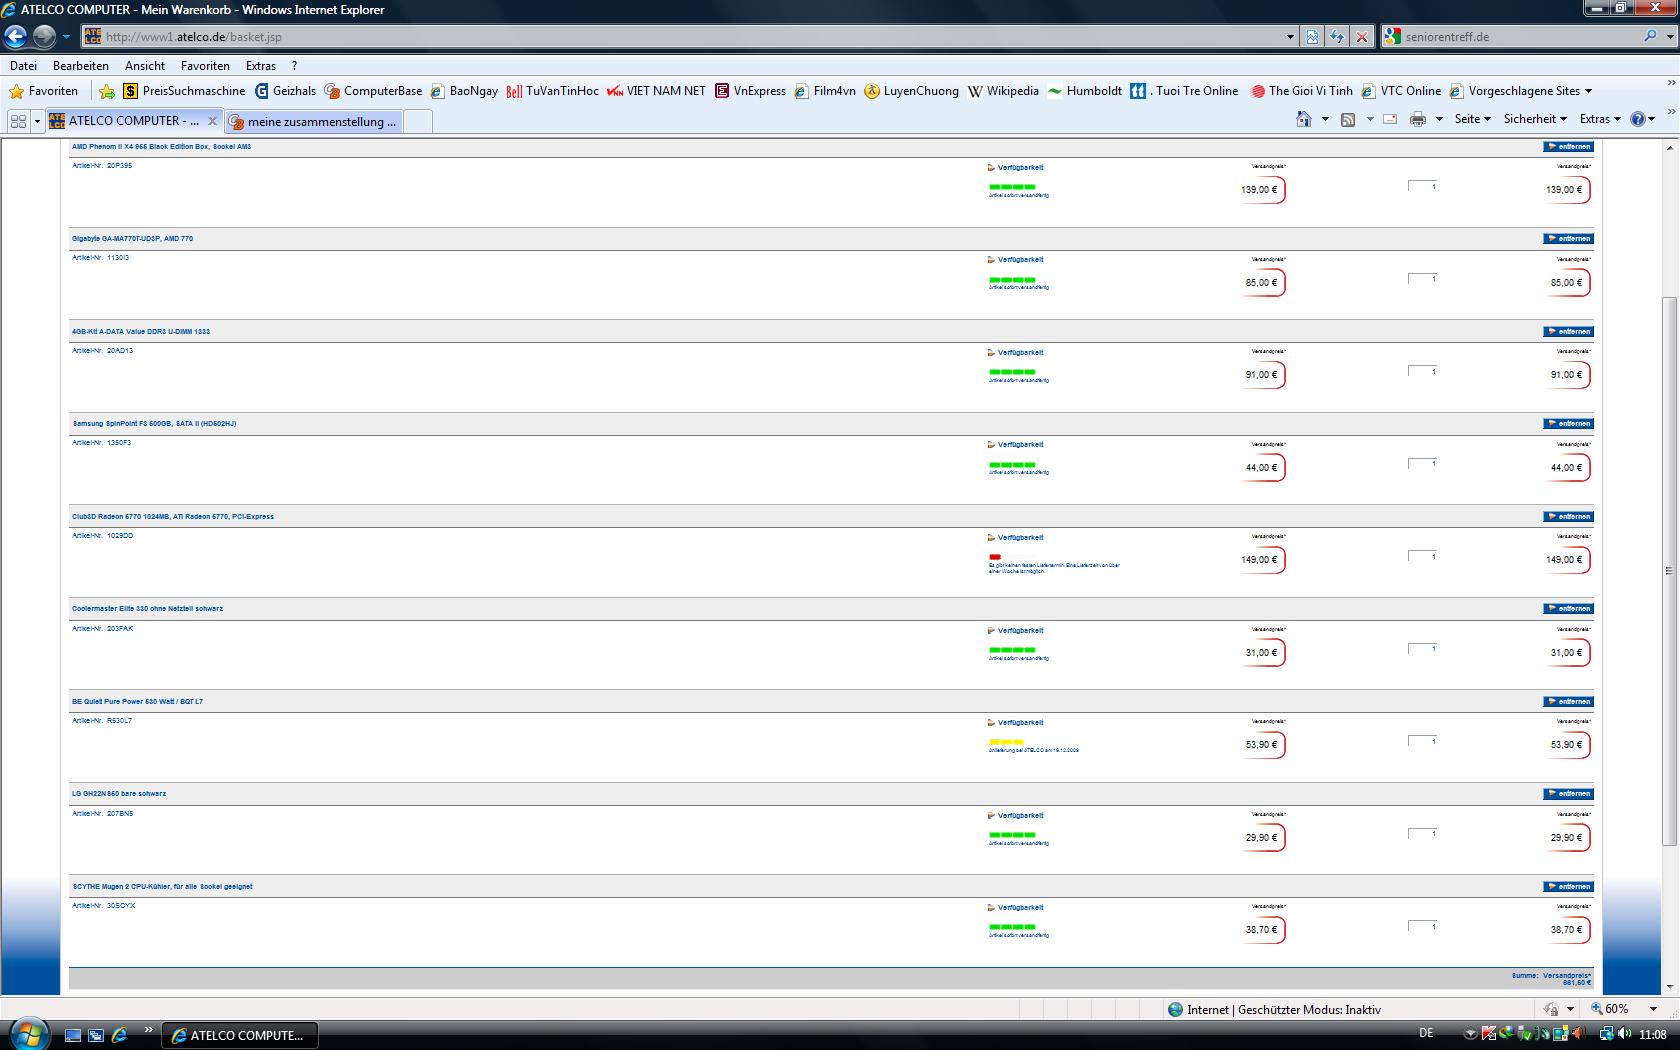Open the Extras dropdown in command bar
Screen dimensions: 1680x1050
[1600, 119]
